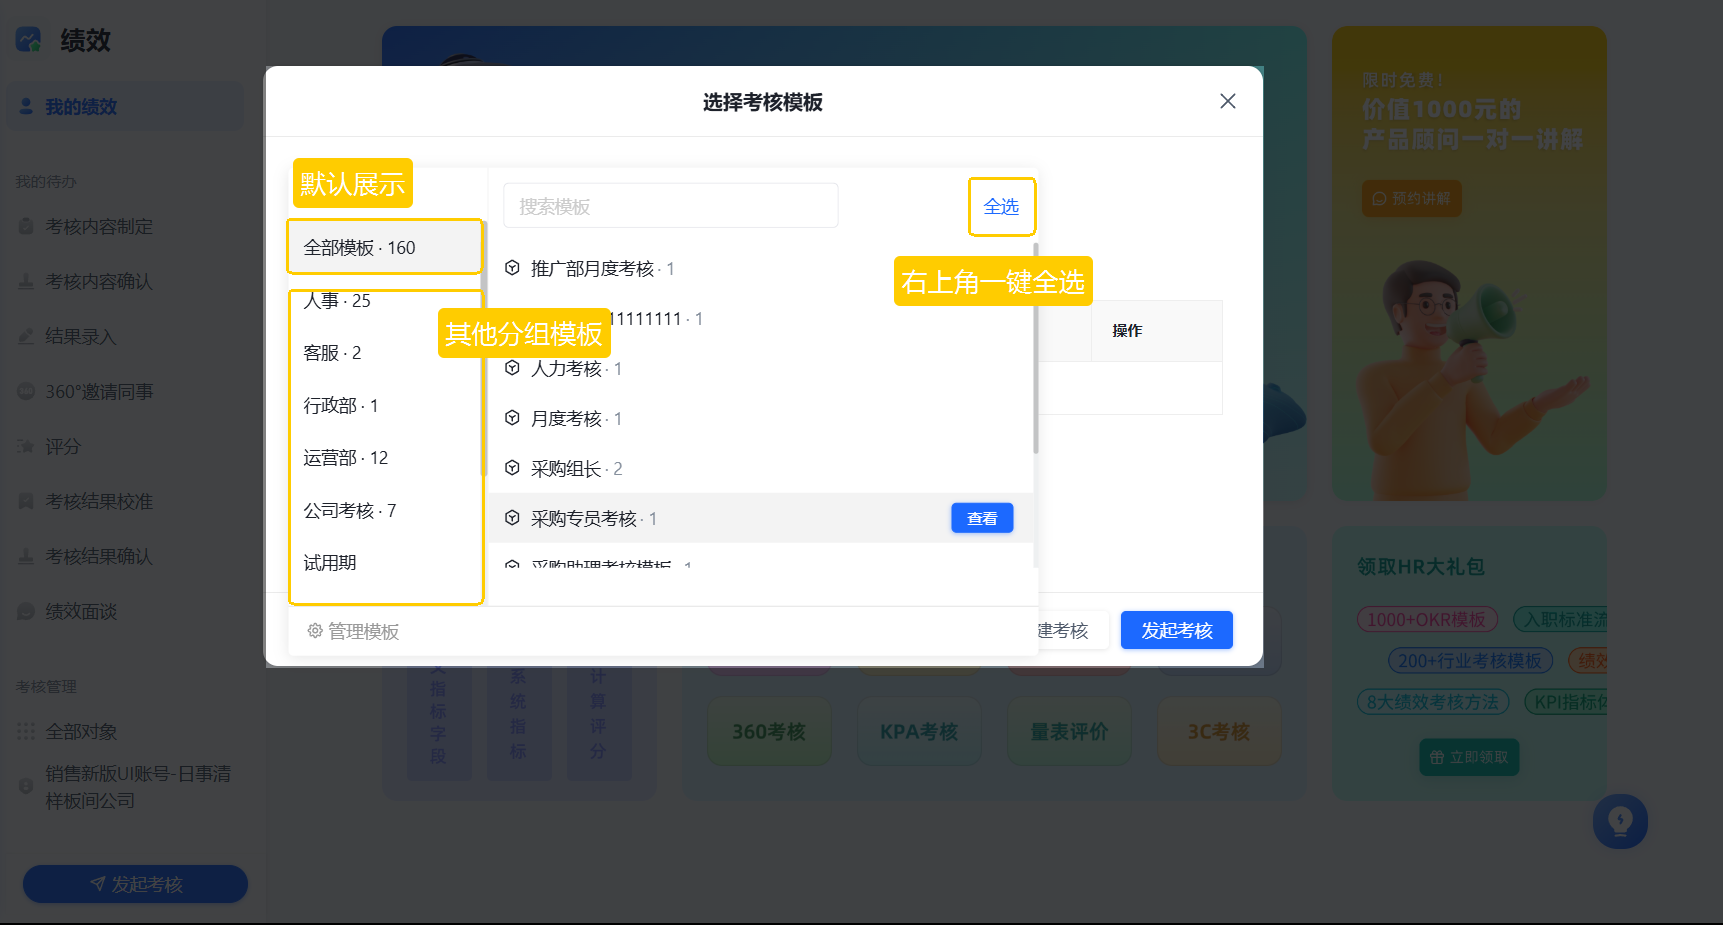Viewport: 1723px width, 925px height.
Task: Click the 查看 button for 采购专员考核
Action: pos(982,518)
